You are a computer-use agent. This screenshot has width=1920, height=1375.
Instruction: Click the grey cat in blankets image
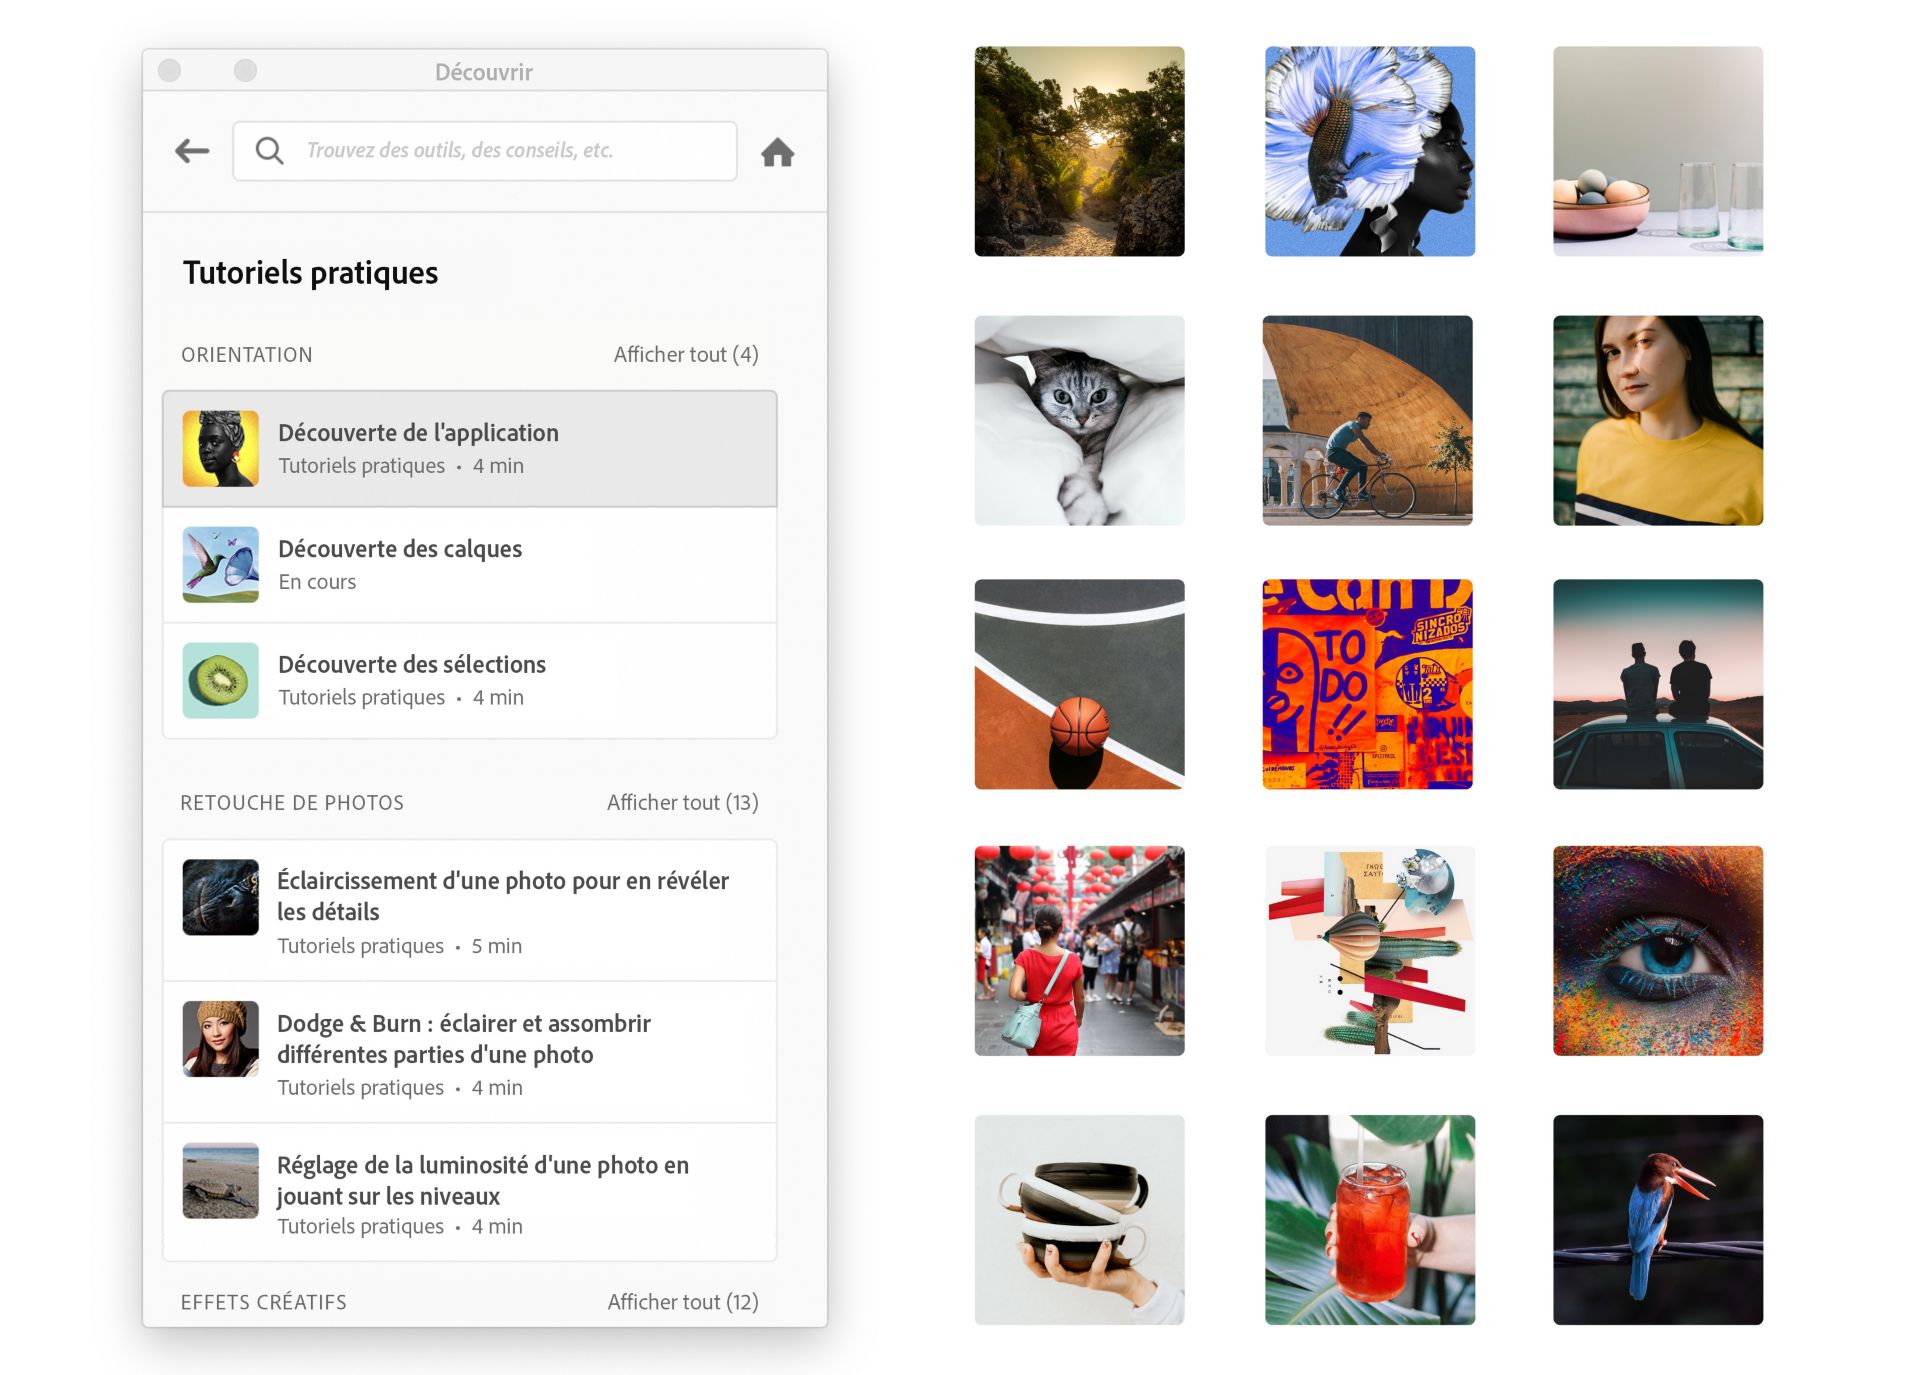[x=1079, y=421]
